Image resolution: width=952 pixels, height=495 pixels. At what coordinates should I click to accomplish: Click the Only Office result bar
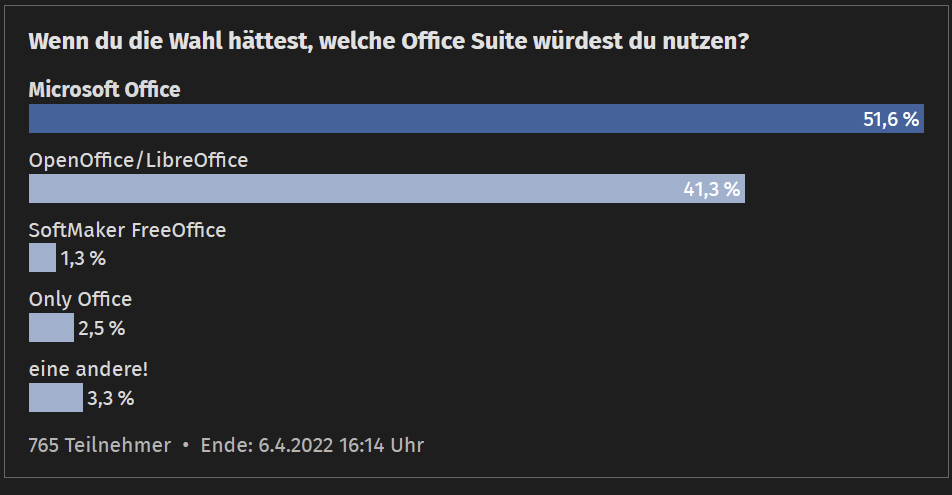coord(51,328)
